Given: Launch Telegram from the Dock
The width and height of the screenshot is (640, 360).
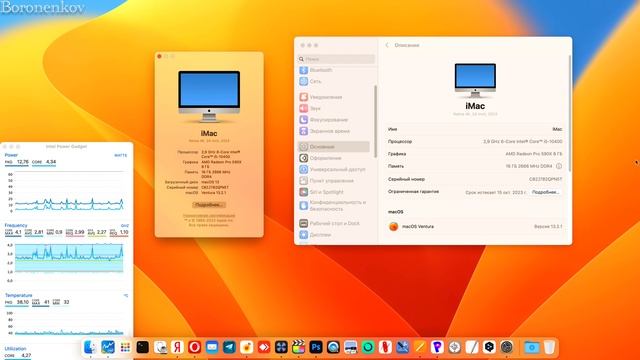Looking at the screenshot, I should (x=229, y=347).
